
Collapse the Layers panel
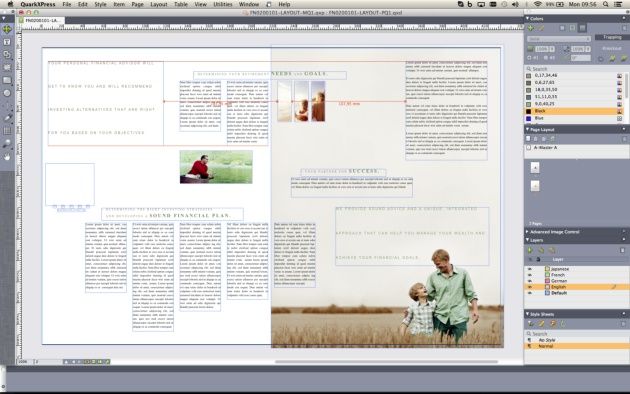[528, 240]
